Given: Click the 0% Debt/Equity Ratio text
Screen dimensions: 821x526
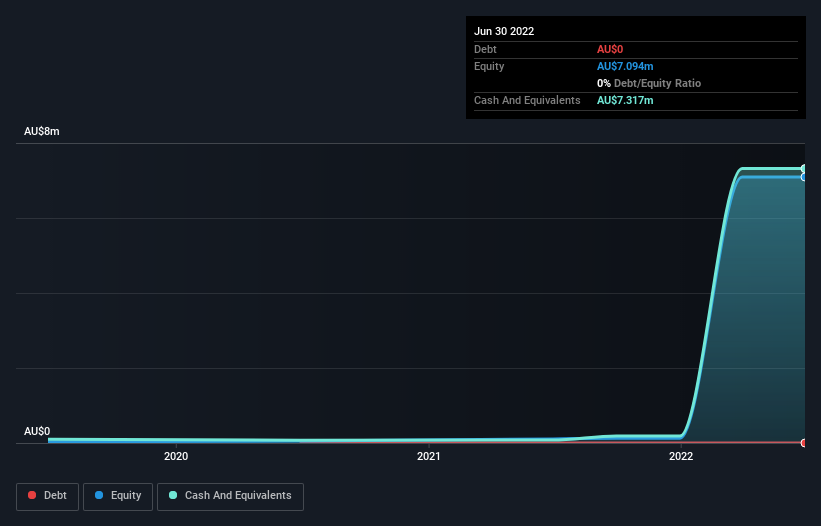Looking at the screenshot, I should pos(649,83).
